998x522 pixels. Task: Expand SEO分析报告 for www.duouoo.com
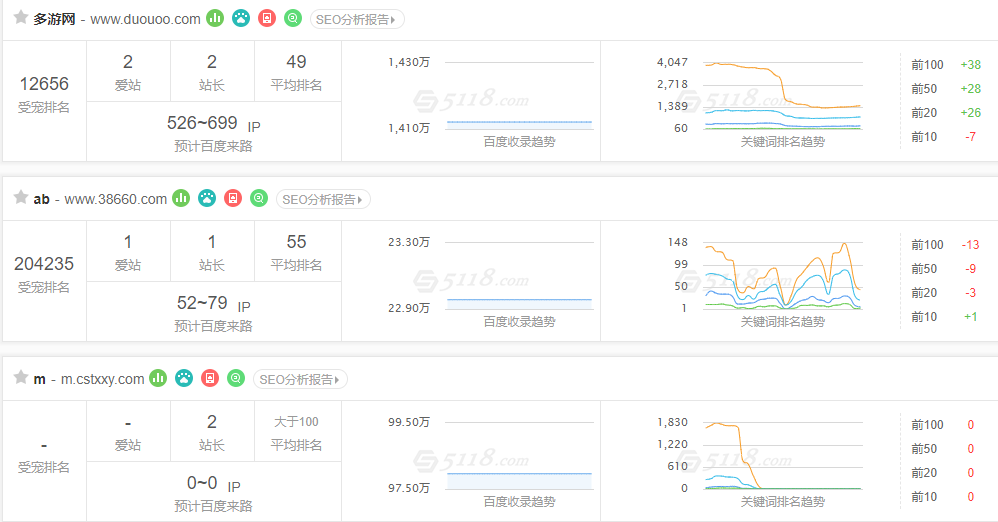(x=357, y=19)
